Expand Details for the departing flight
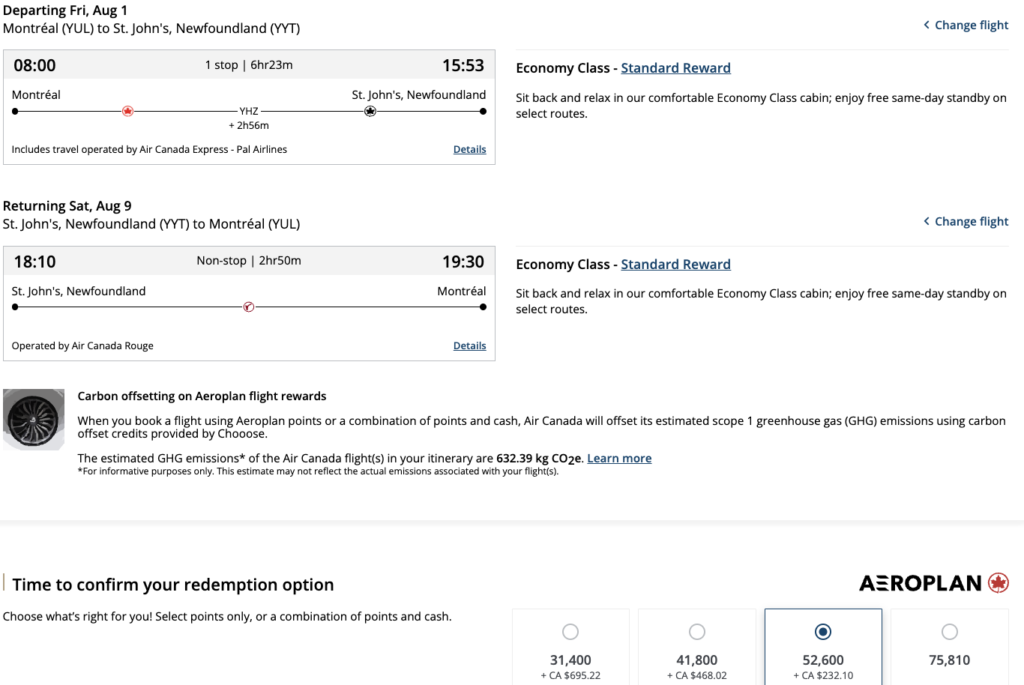1024x685 pixels. click(469, 150)
